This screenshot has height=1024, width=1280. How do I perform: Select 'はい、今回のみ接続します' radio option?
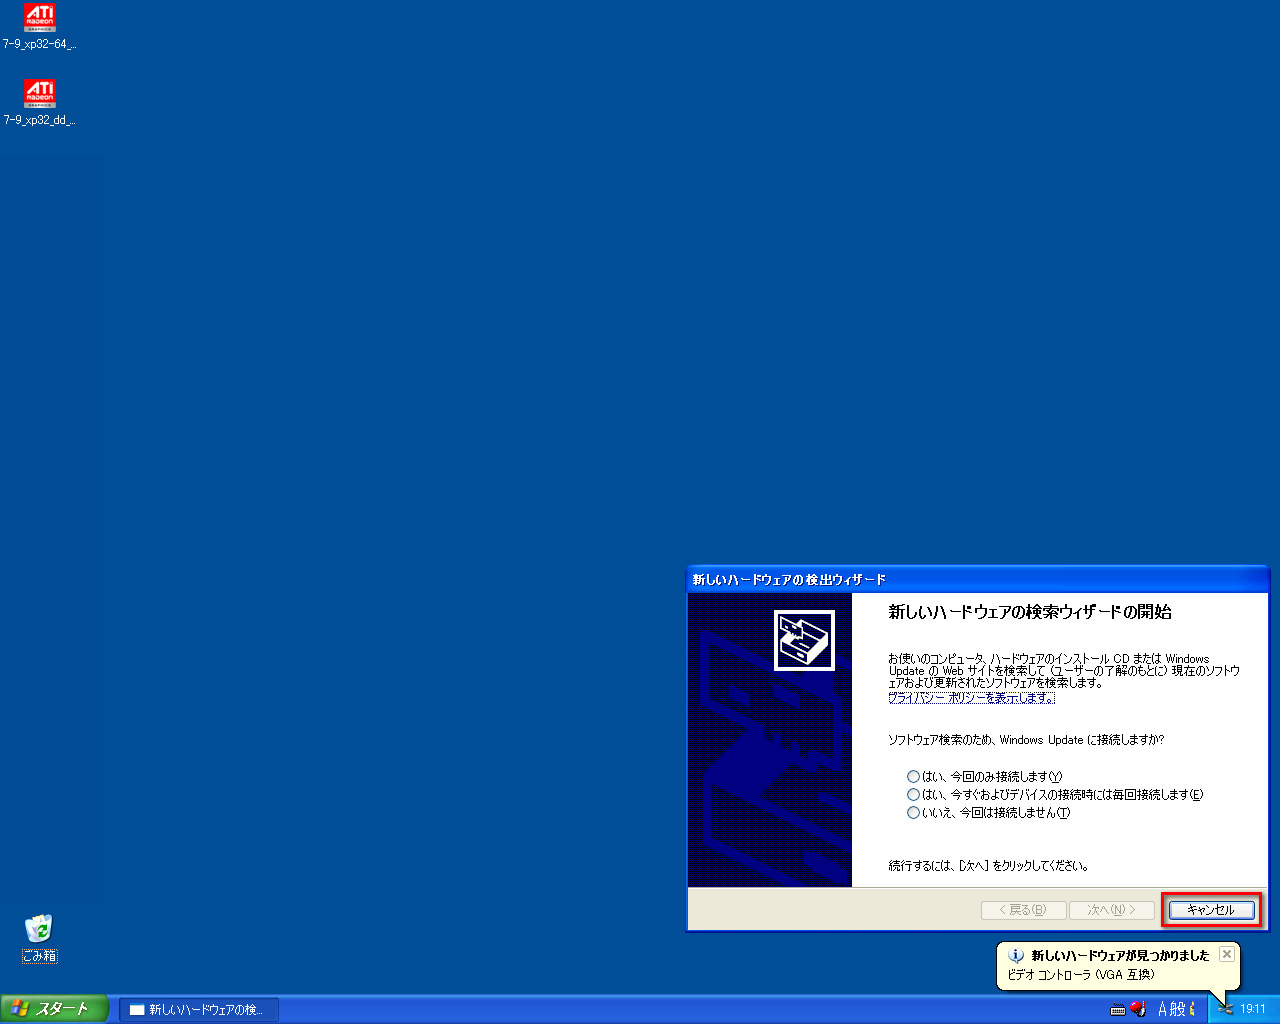pyautogui.click(x=913, y=777)
